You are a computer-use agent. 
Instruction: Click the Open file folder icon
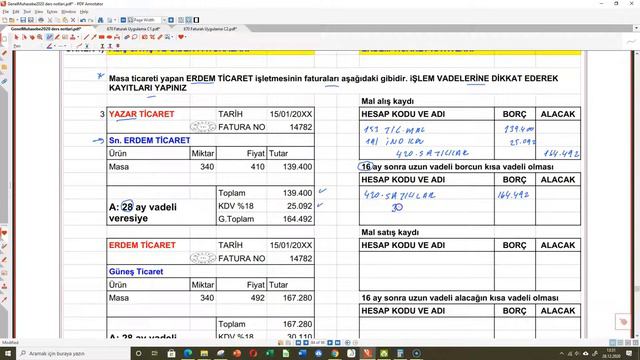12,20
